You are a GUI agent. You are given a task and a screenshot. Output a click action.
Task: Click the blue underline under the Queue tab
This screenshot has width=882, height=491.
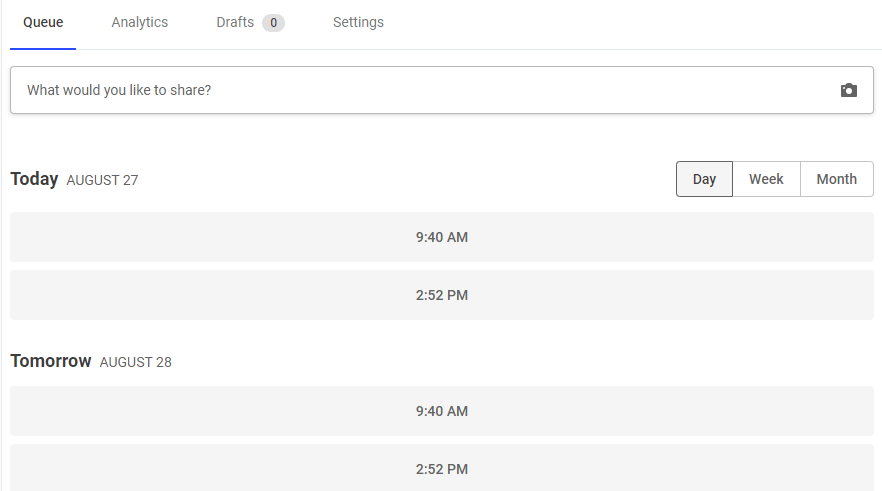43,49
